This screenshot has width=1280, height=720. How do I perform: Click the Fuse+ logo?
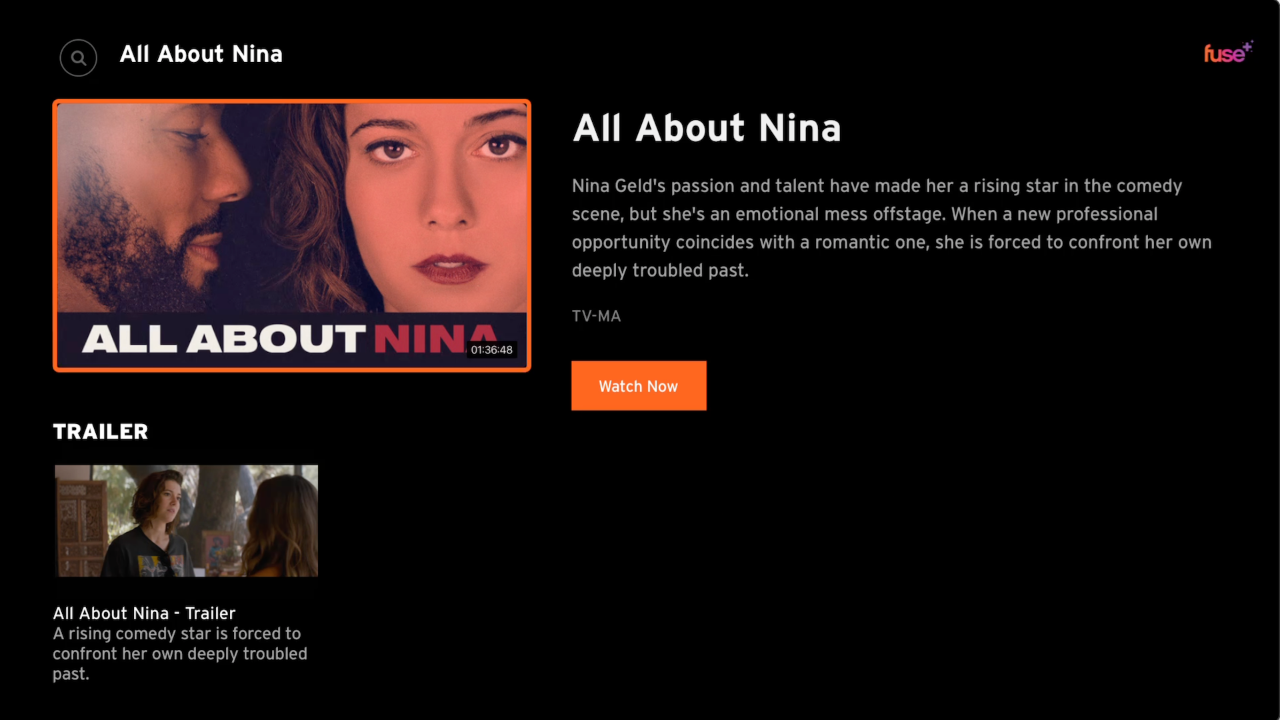tap(1228, 53)
